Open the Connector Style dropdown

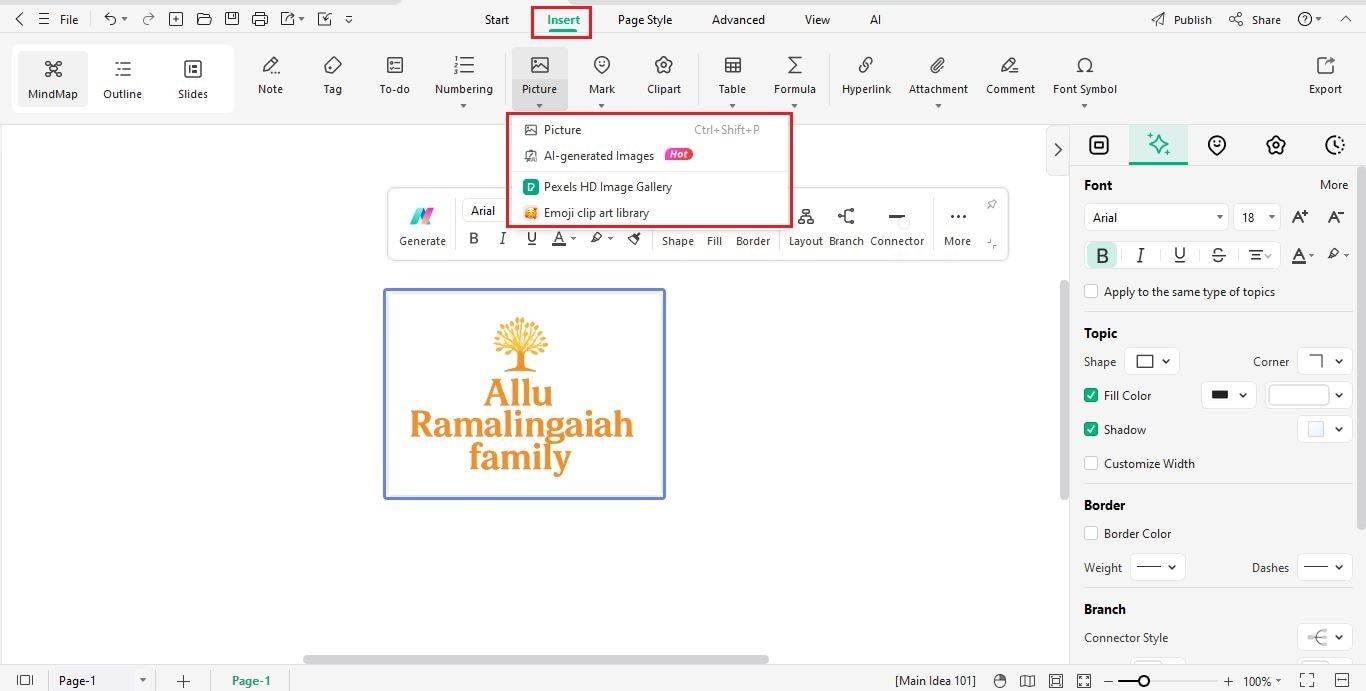click(1324, 637)
